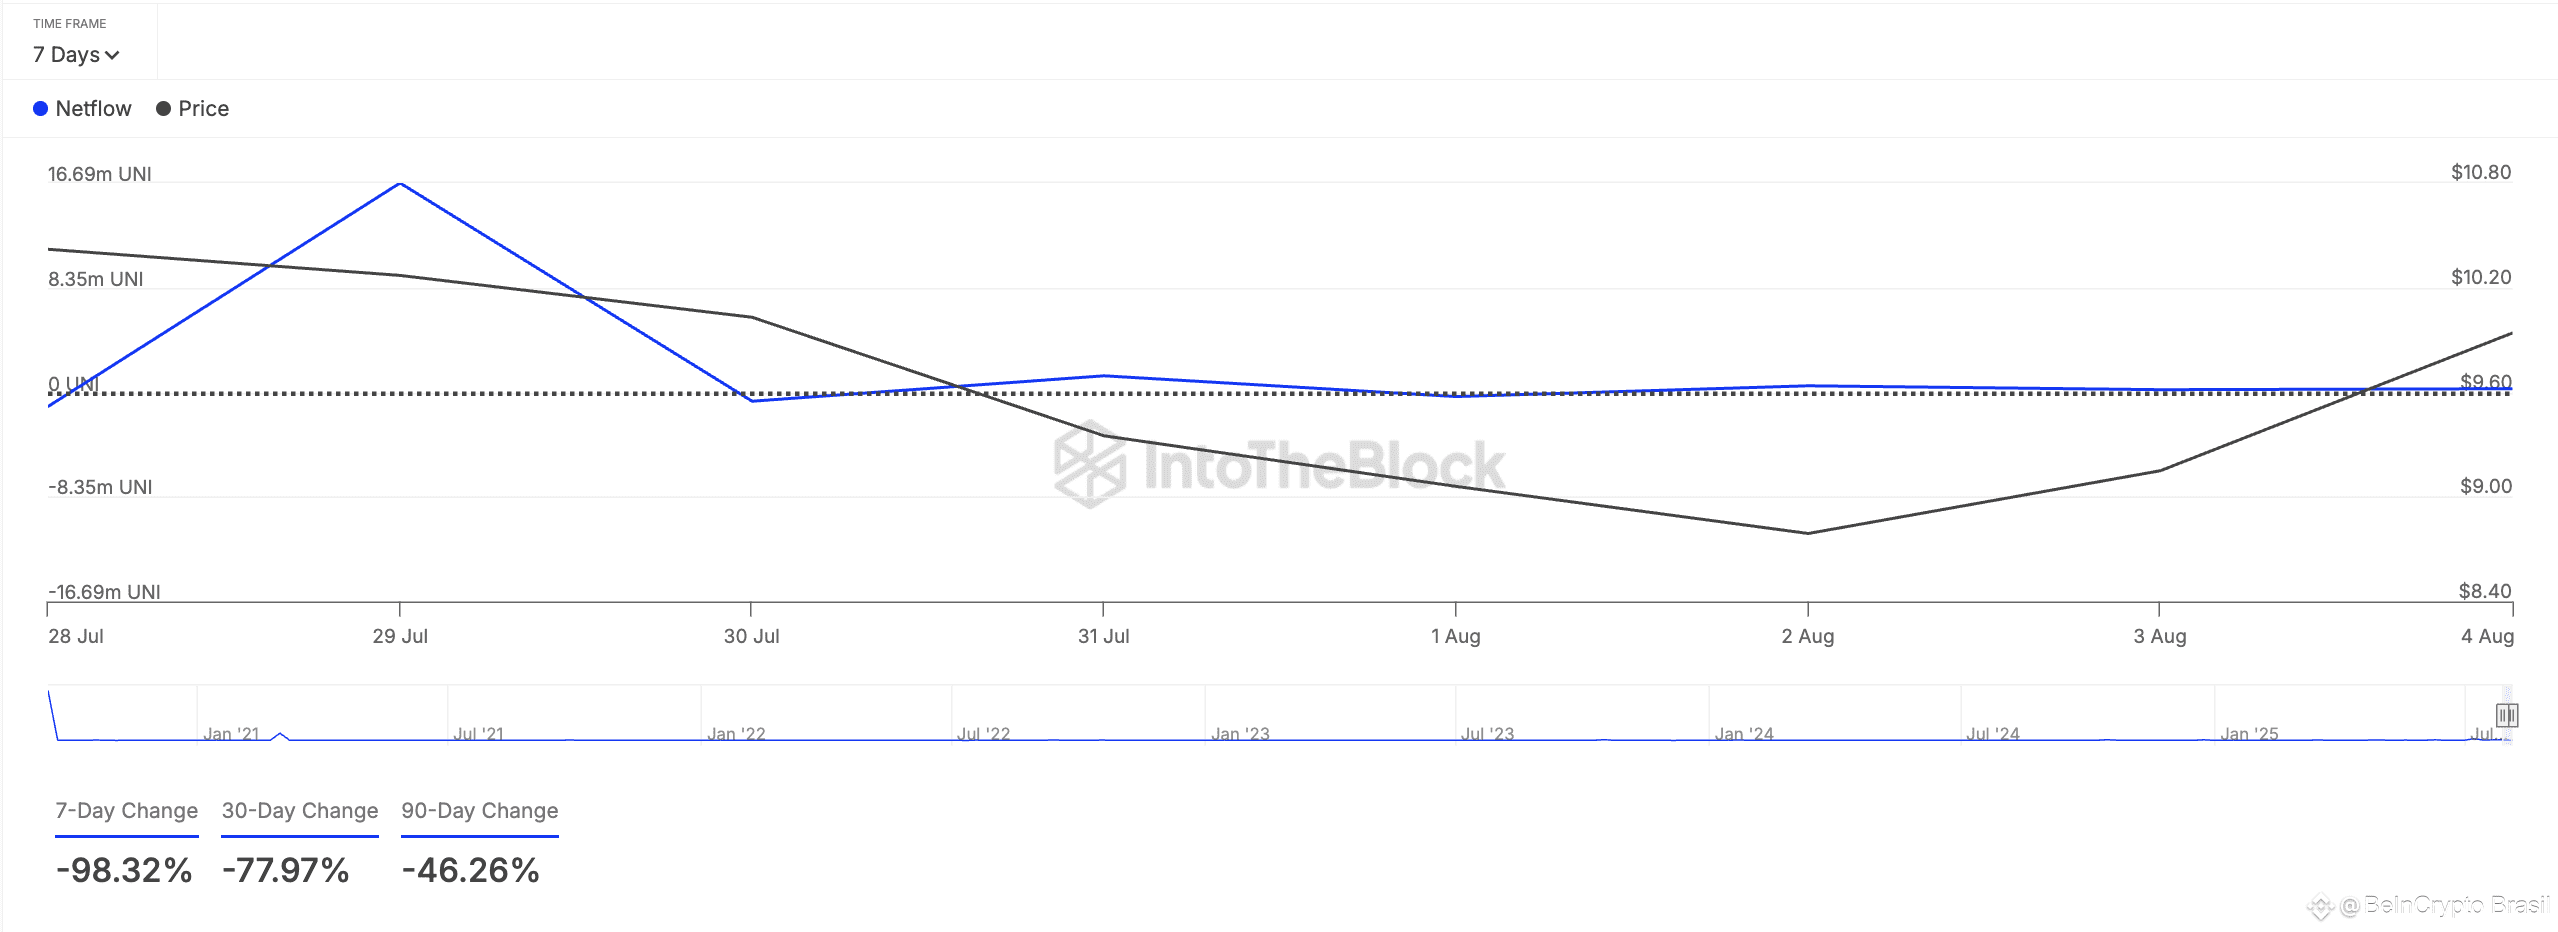This screenshot has width=2558, height=932.
Task: Select the 7-Day Change tab
Action: point(127,811)
